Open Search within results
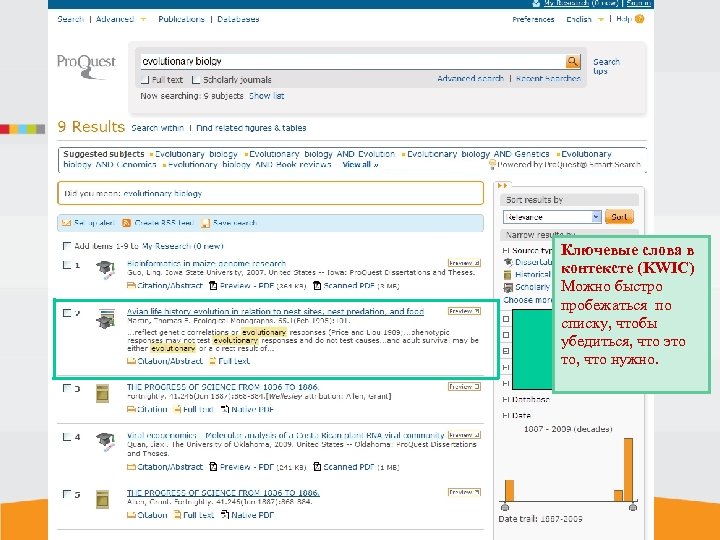This screenshot has height=540, width=720. (x=158, y=128)
